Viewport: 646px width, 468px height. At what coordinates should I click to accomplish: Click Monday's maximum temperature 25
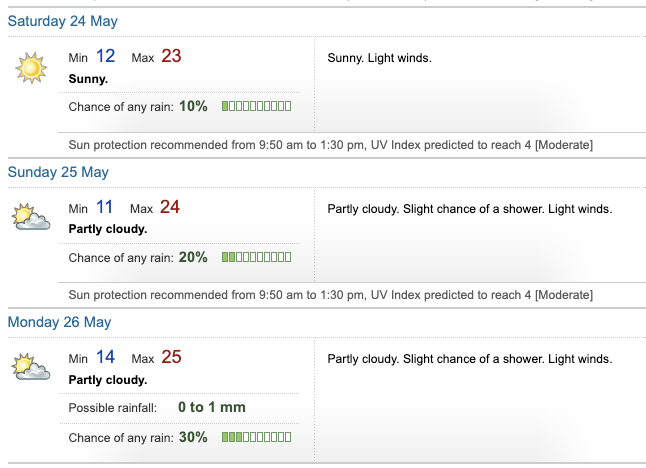click(170, 358)
